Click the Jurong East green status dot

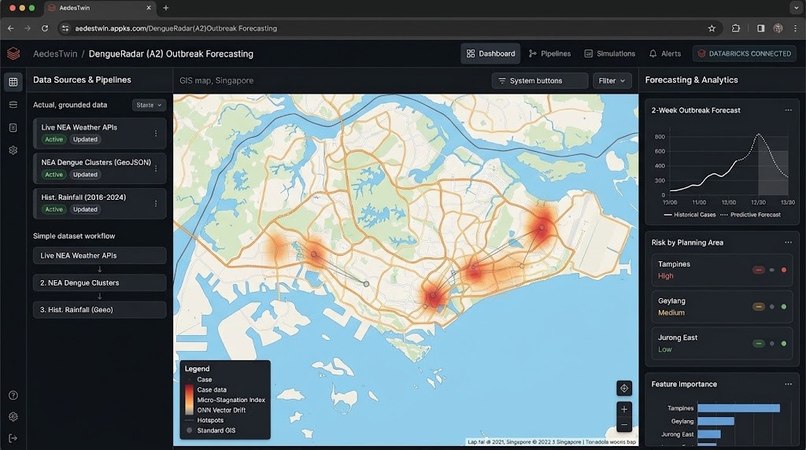coord(784,343)
